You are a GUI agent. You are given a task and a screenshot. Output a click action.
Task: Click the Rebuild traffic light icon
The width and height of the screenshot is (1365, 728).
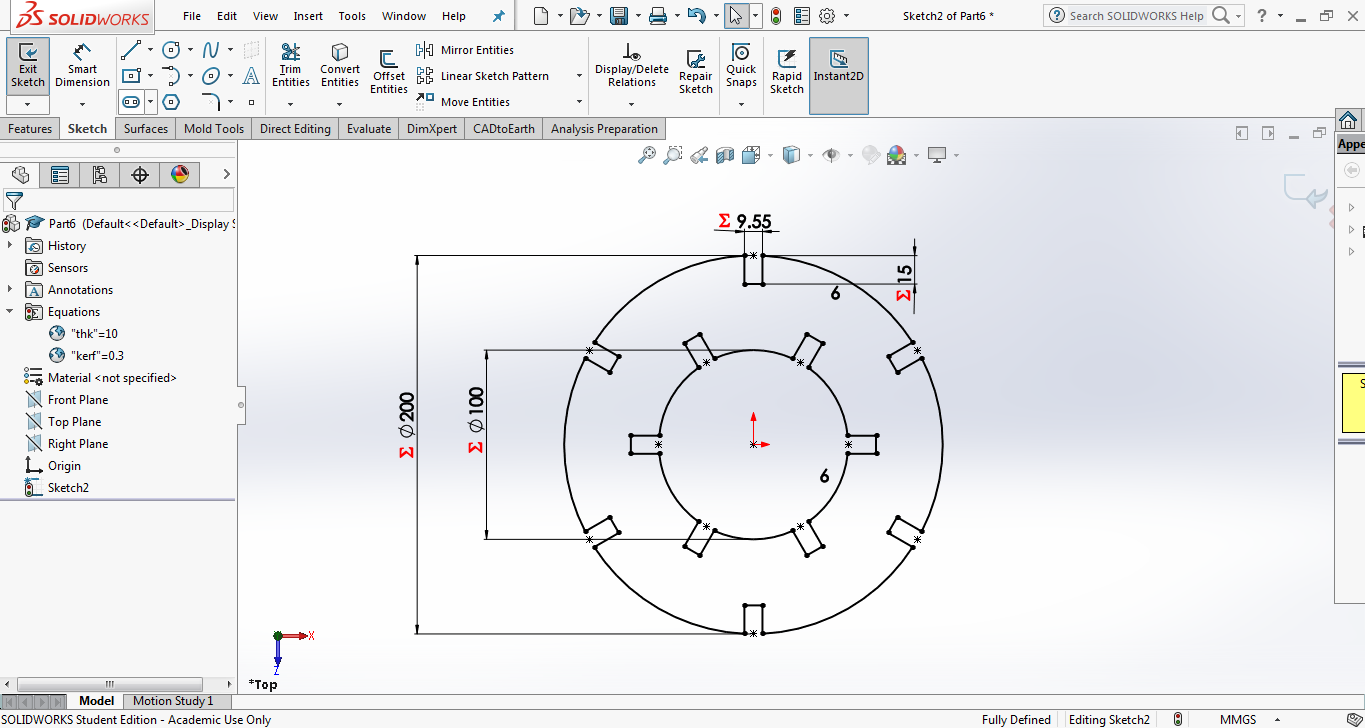pyautogui.click(x=777, y=16)
